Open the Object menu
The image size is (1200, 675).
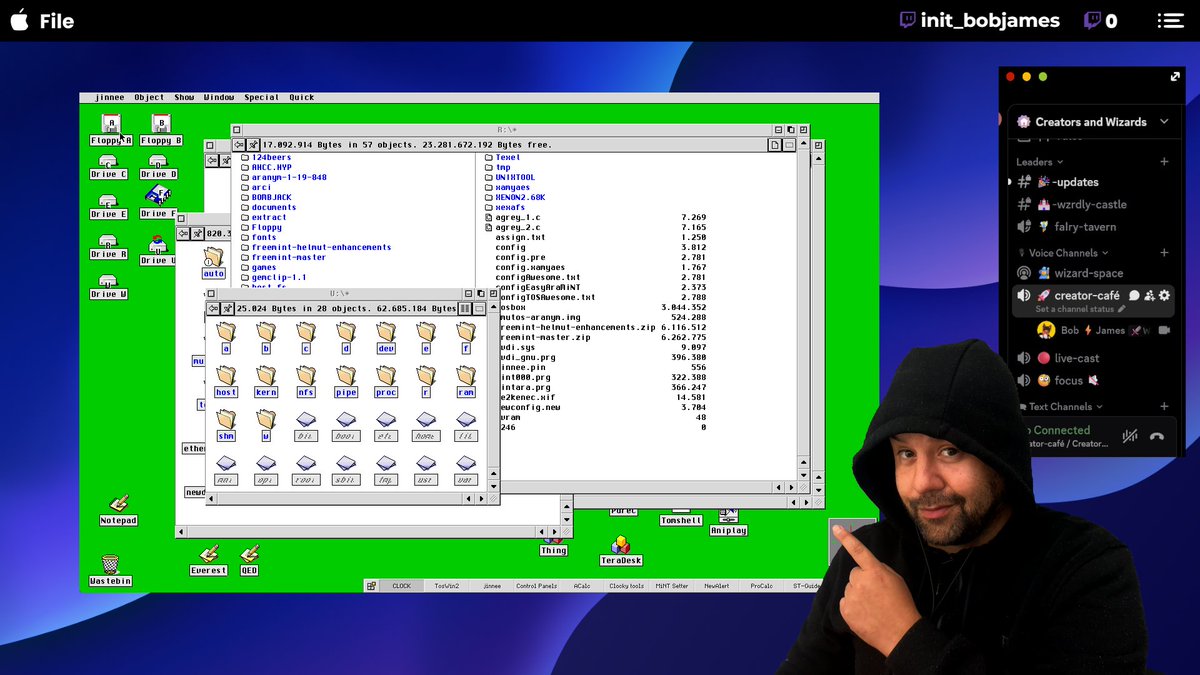point(149,98)
